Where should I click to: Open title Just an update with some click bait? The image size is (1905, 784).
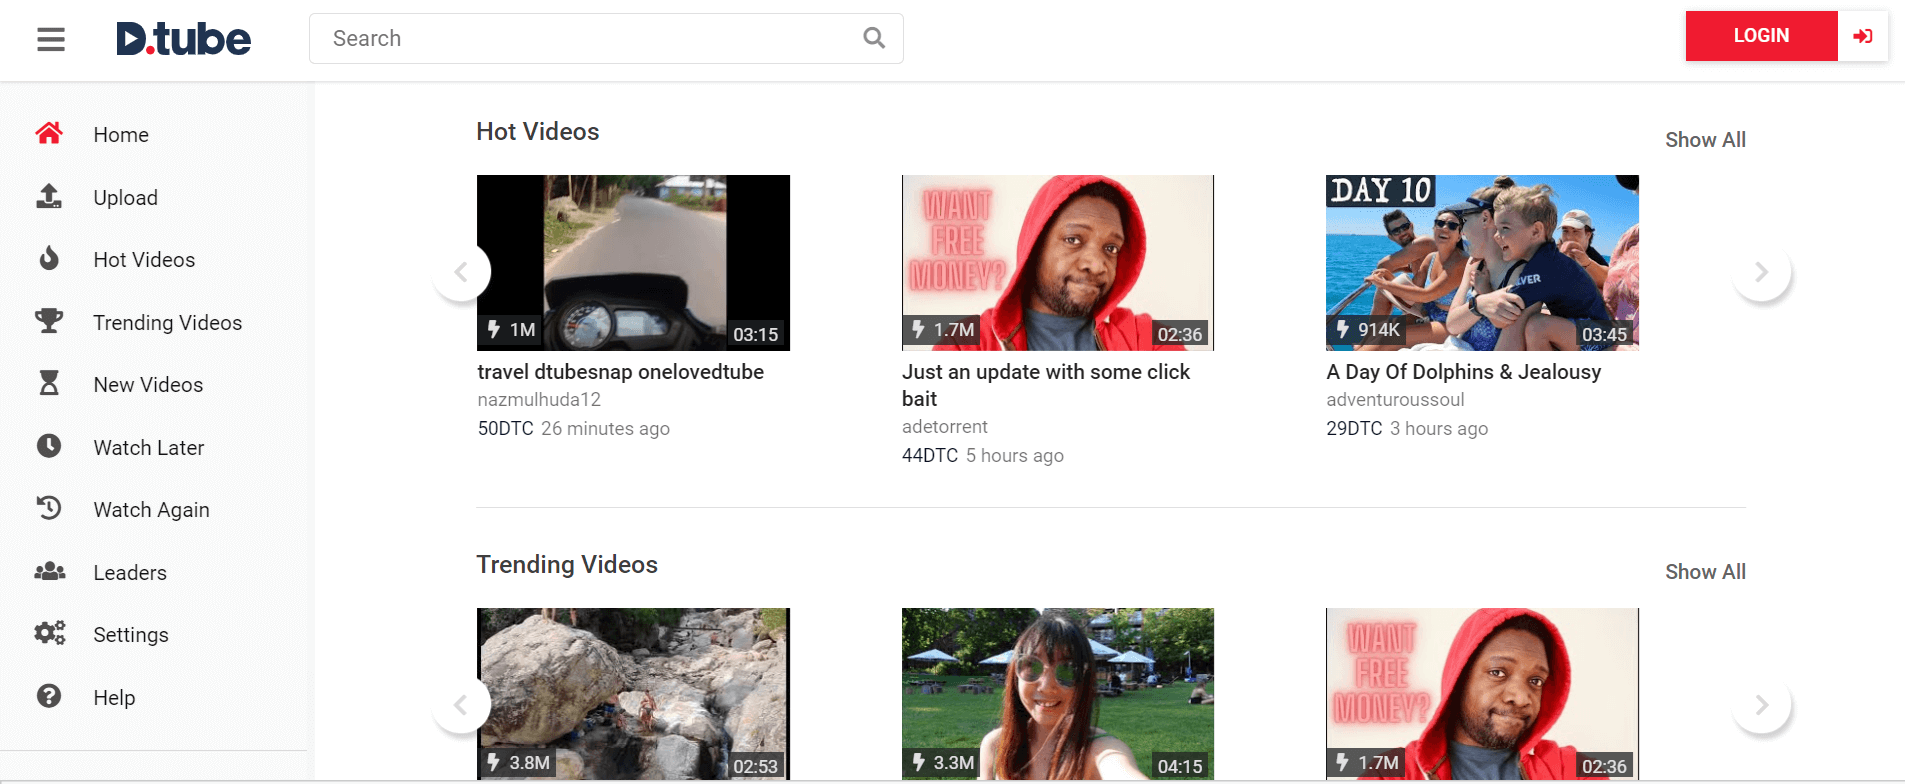pyautogui.click(x=1046, y=385)
